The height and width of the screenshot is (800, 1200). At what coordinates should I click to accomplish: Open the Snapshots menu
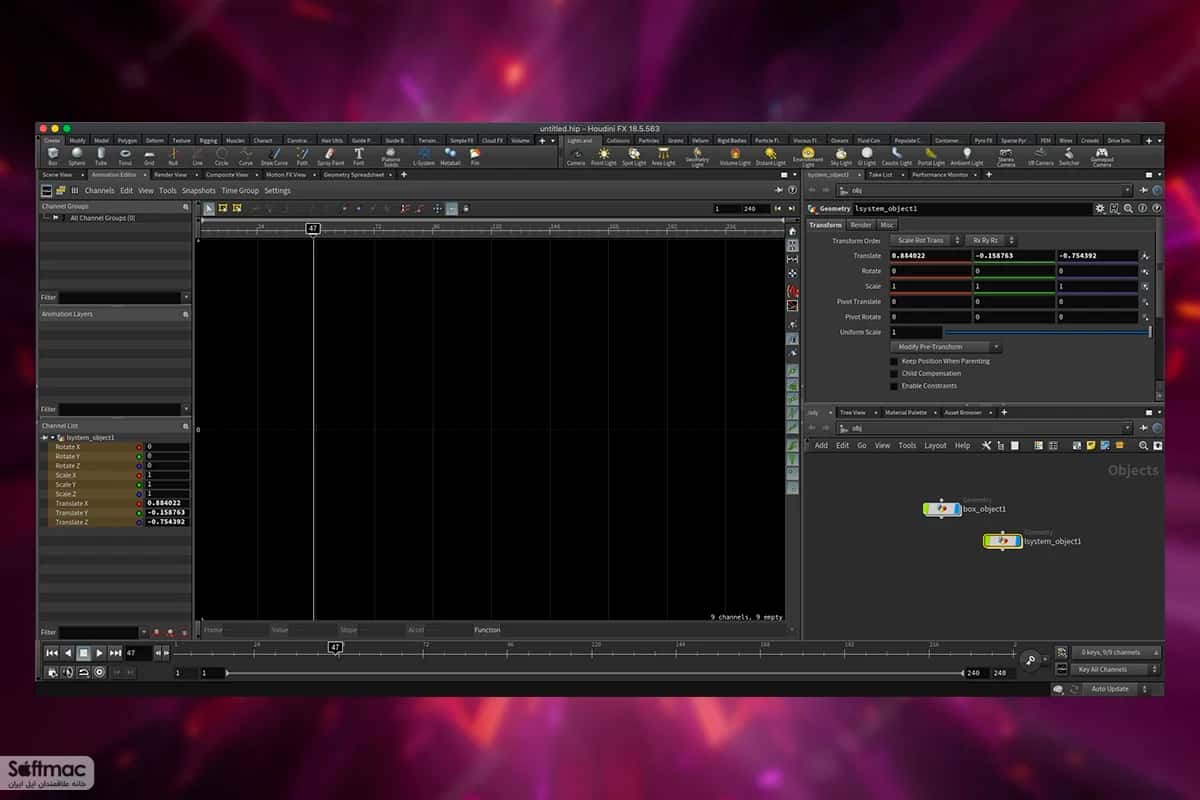click(199, 190)
